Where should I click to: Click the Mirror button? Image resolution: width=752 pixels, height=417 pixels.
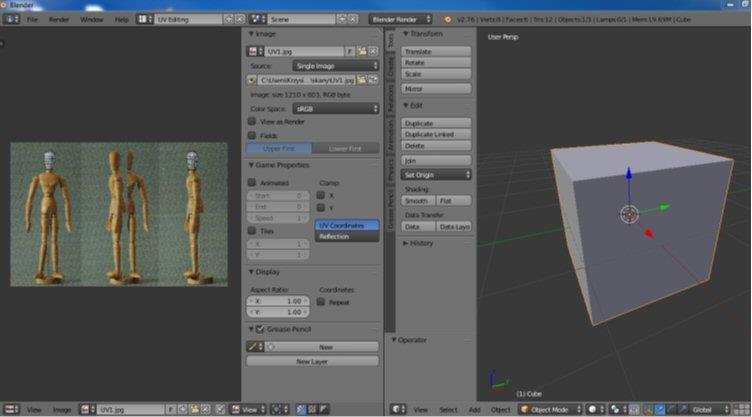pos(436,89)
